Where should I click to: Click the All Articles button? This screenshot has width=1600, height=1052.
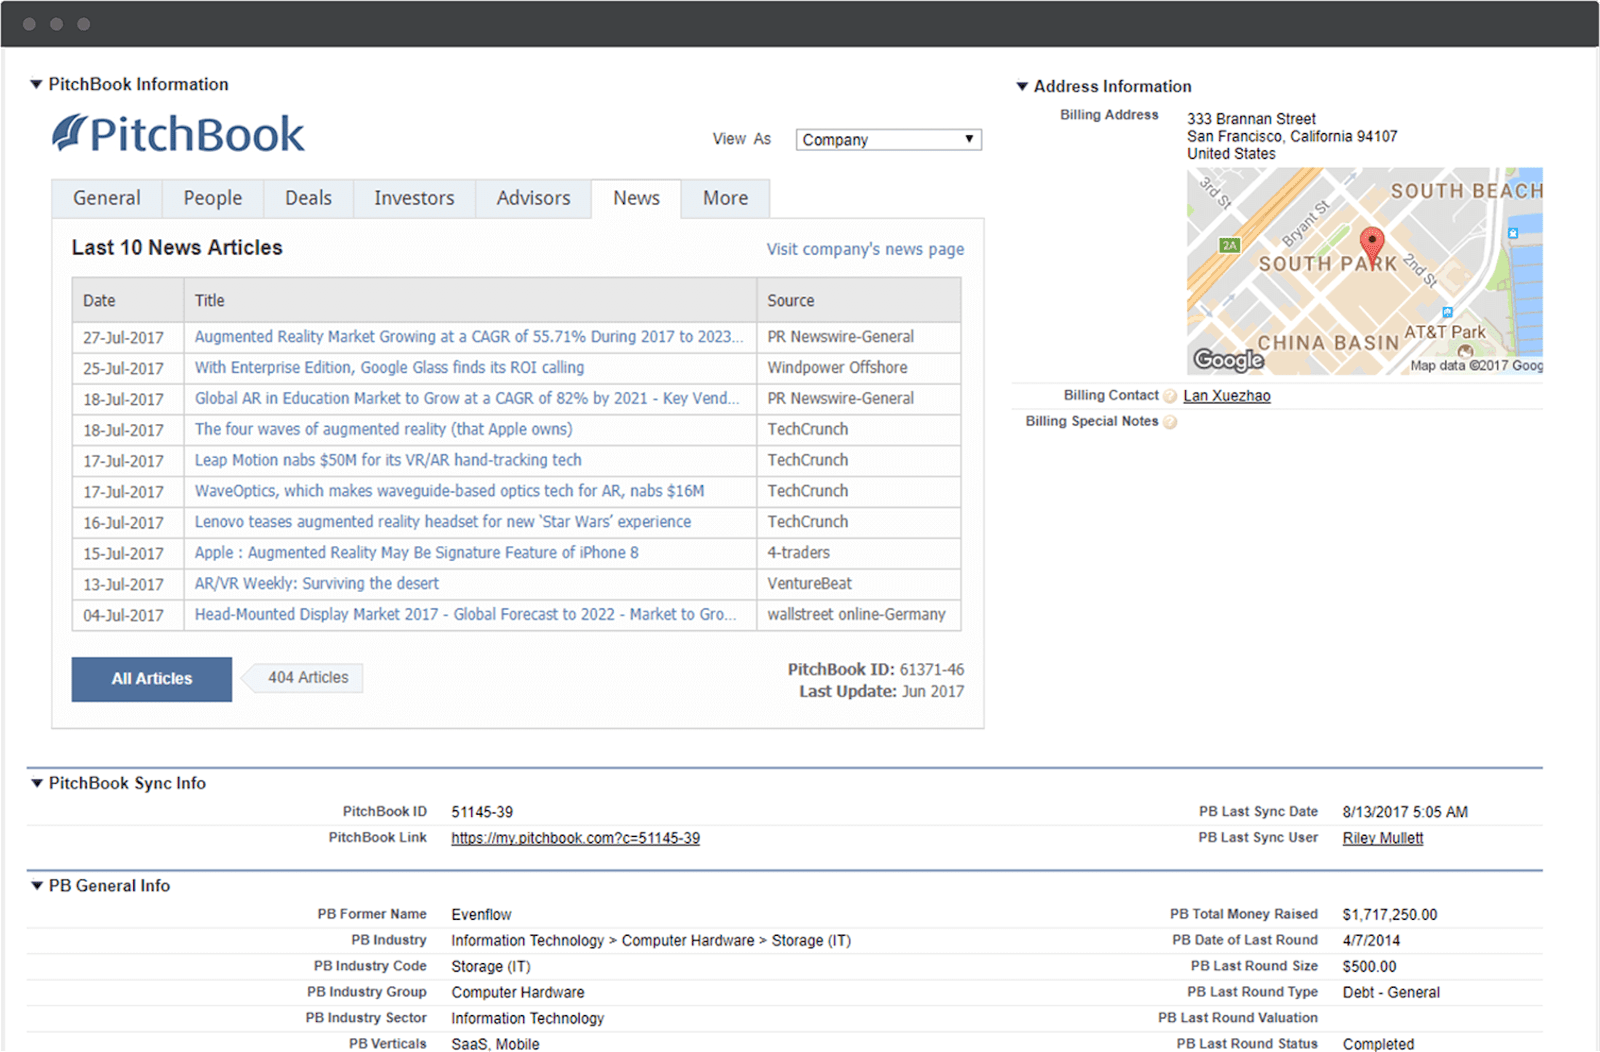click(x=152, y=679)
